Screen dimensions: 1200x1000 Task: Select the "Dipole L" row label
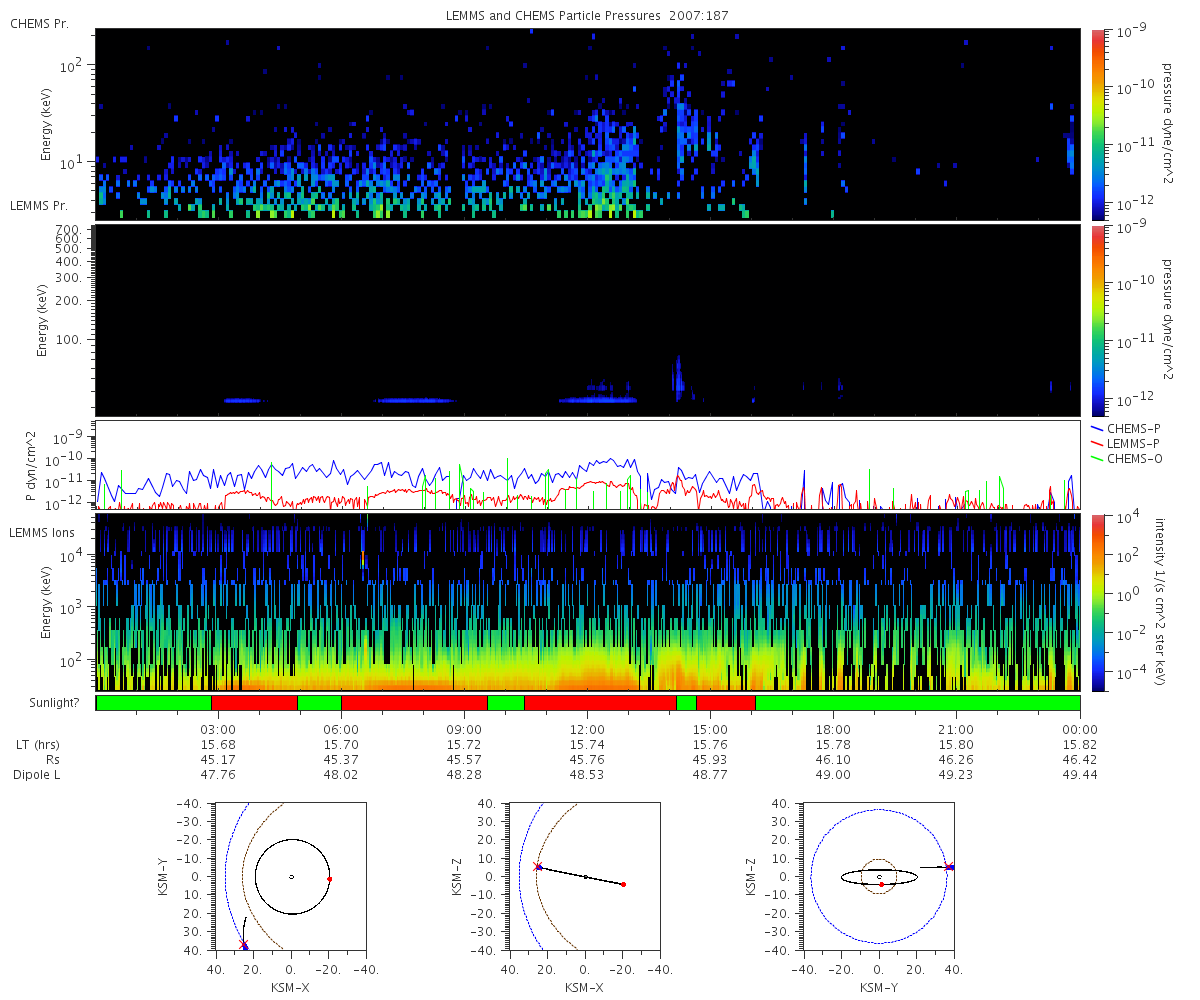[x=36, y=775]
